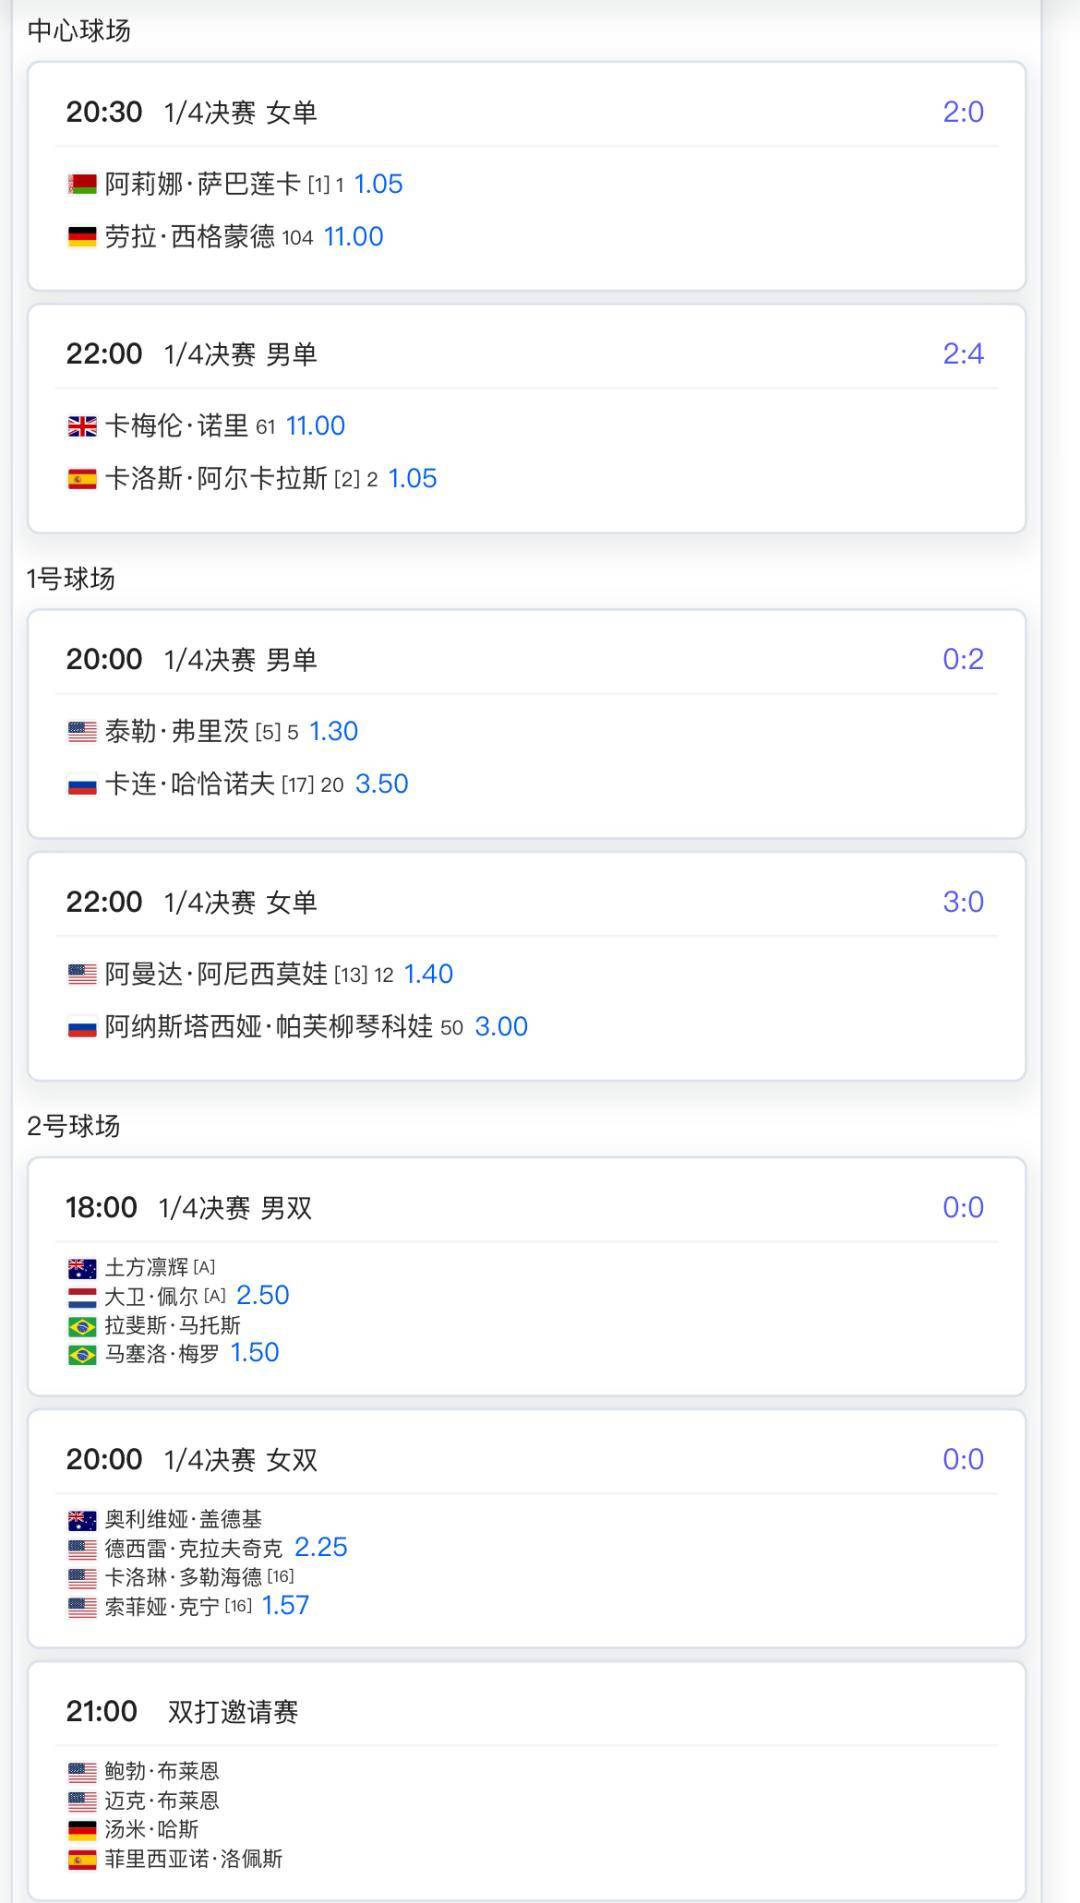Click the Australian flag beside 奥利维娅·盖德基
Screen dimensions: 1080x1903
coord(82,1520)
